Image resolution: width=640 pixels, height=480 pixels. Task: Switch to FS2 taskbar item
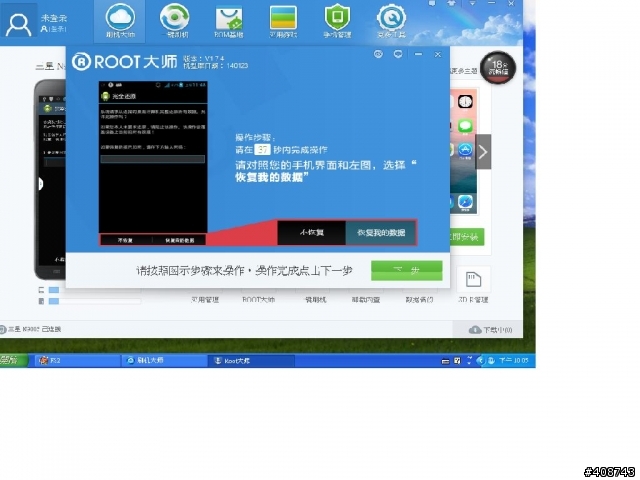(x=76, y=360)
